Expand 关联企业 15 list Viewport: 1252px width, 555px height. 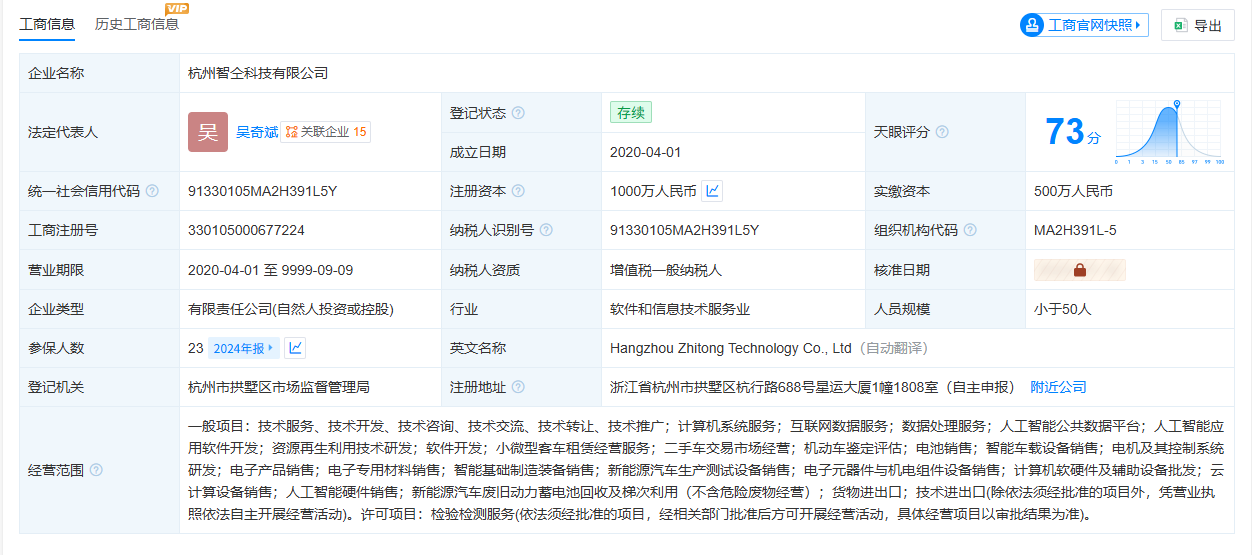click(x=326, y=132)
